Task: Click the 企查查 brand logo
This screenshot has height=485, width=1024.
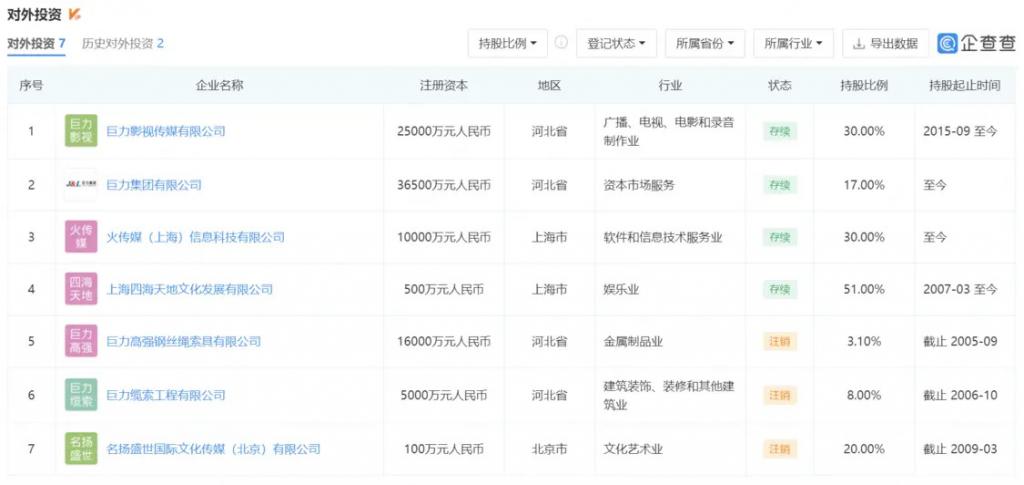Action: click(976, 43)
